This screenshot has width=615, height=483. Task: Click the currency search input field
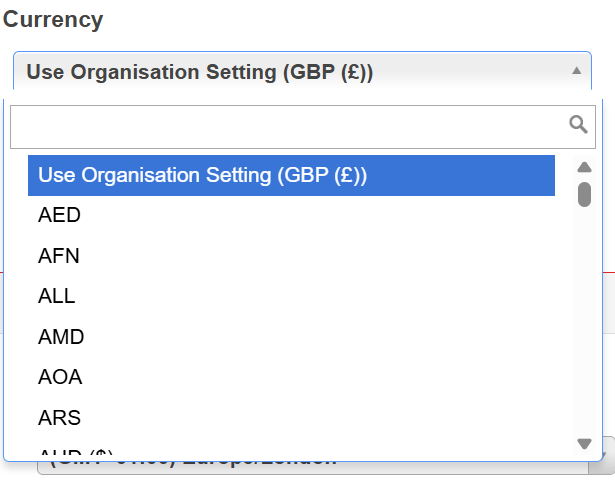pos(303,127)
